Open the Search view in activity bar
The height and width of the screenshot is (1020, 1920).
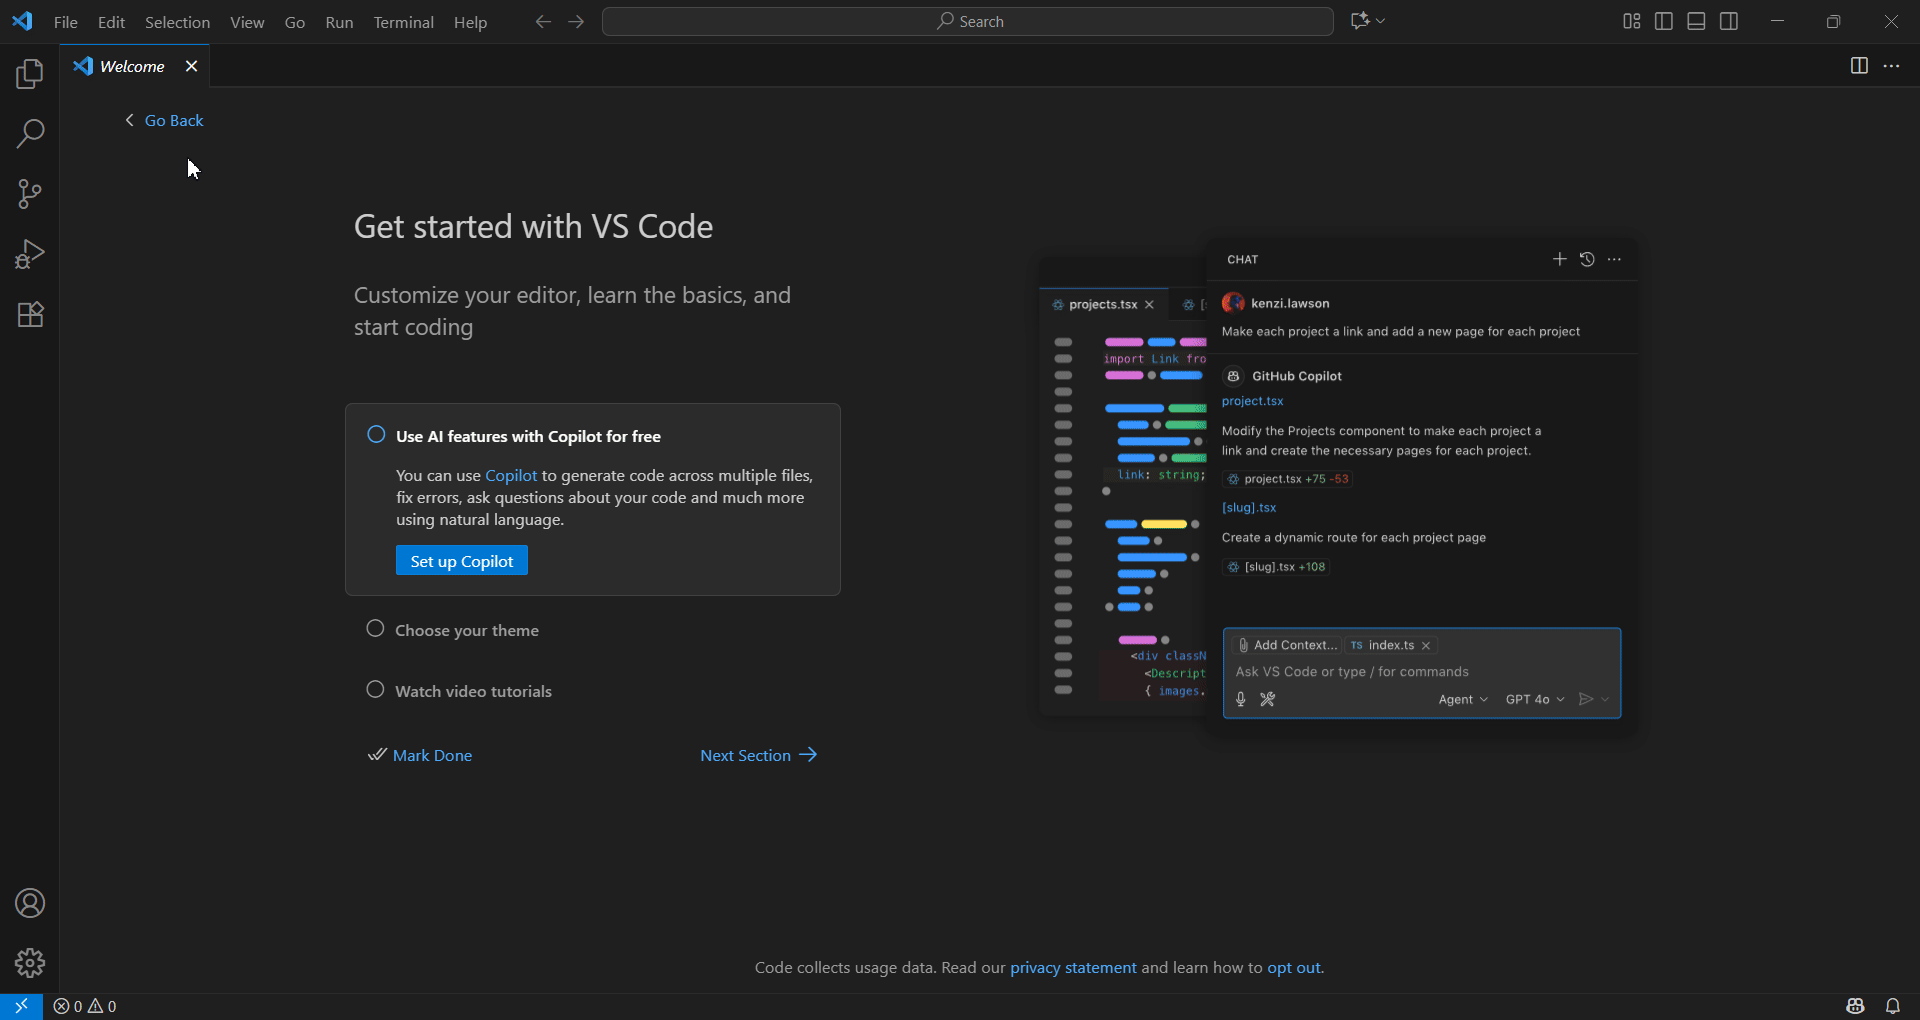pos(30,134)
